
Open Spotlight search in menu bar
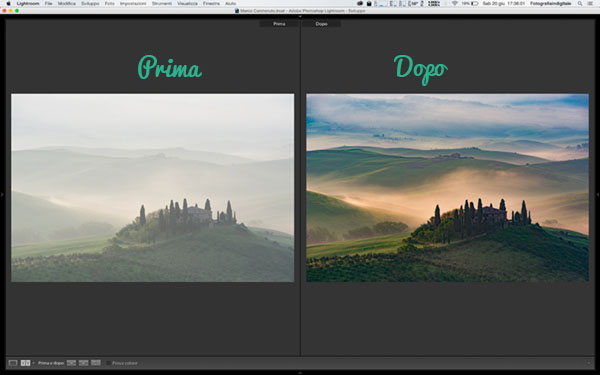click(580, 3)
